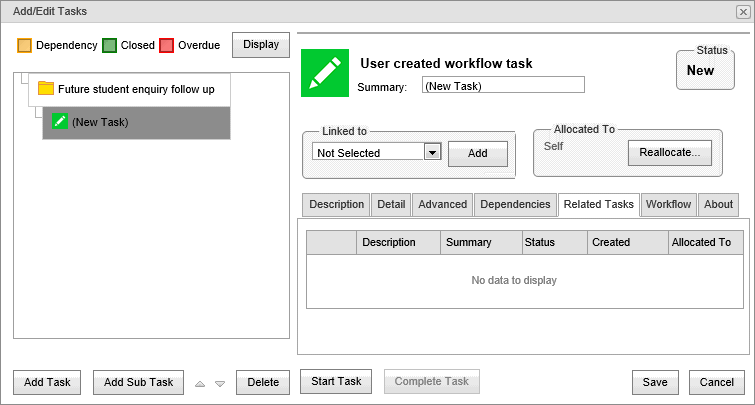Show the About tab
Image resolution: width=755 pixels, height=405 pixels.
point(718,205)
